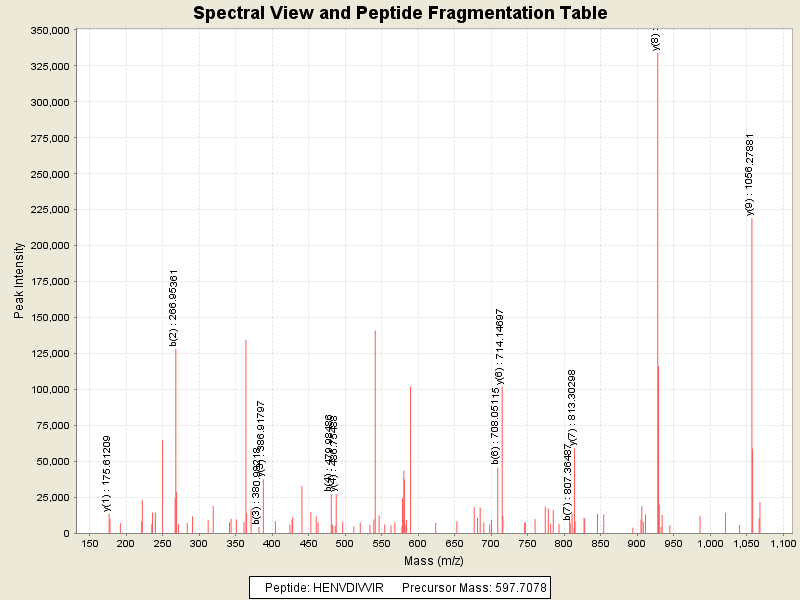The height and width of the screenshot is (600, 800).
Task: Click the chart title 'Spectral View and Peptide Fragmentation Table'
Action: [x=400, y=13]
